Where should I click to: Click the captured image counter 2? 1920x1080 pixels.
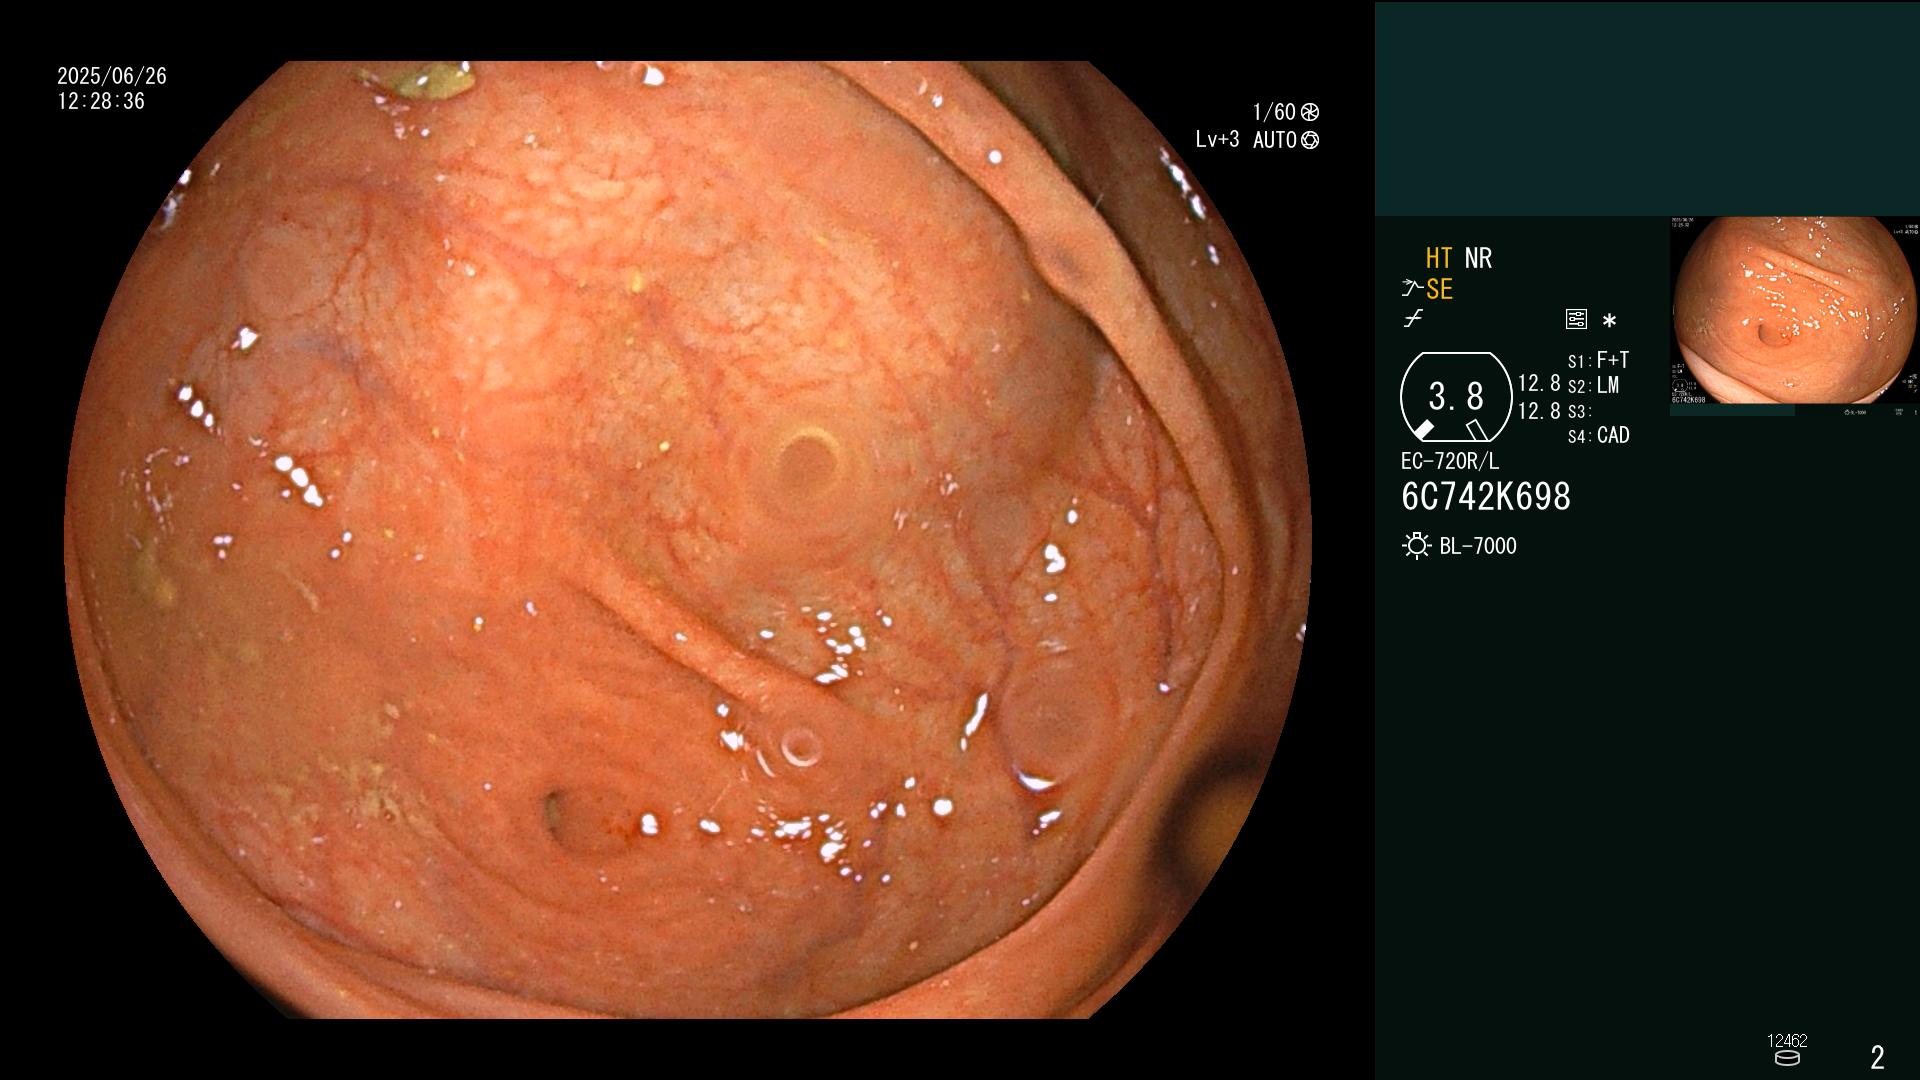point(1878,1057)
